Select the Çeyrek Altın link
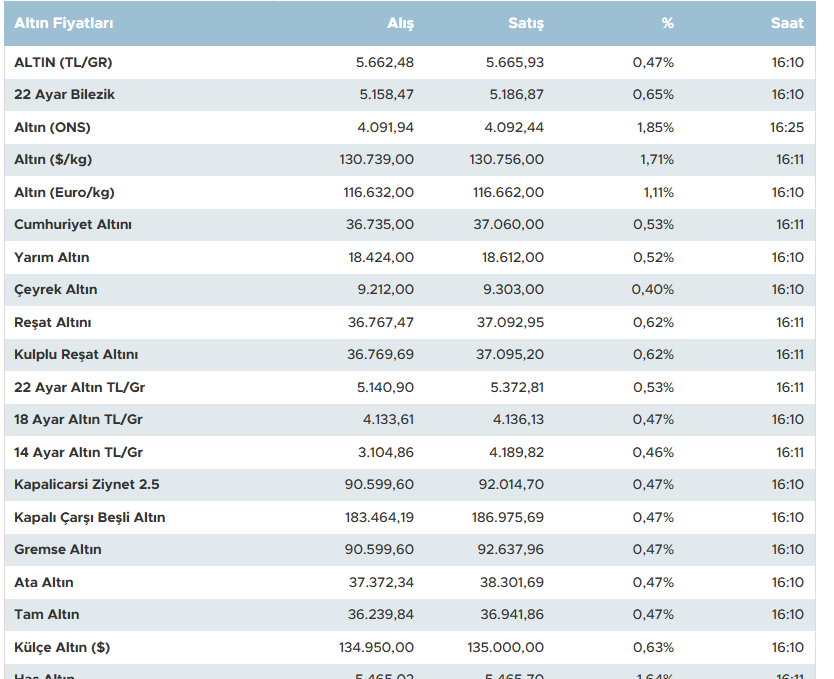 (56, 290)
